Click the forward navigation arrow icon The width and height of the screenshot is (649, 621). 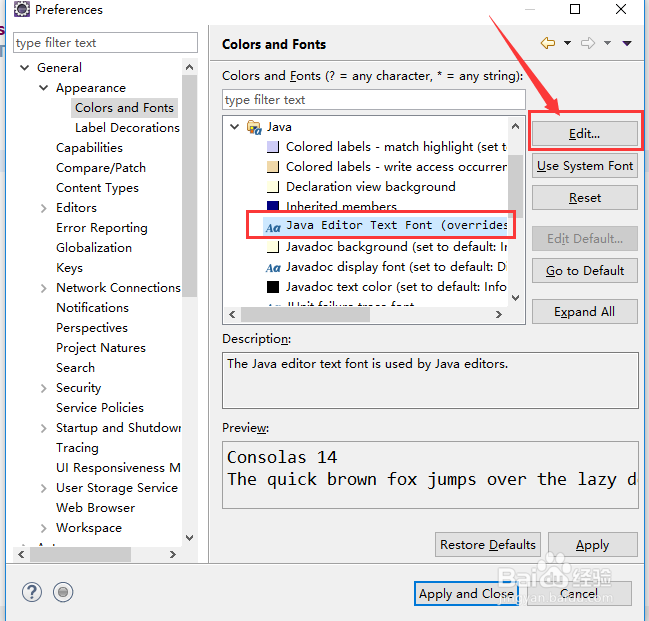click(x=588, y=43)
